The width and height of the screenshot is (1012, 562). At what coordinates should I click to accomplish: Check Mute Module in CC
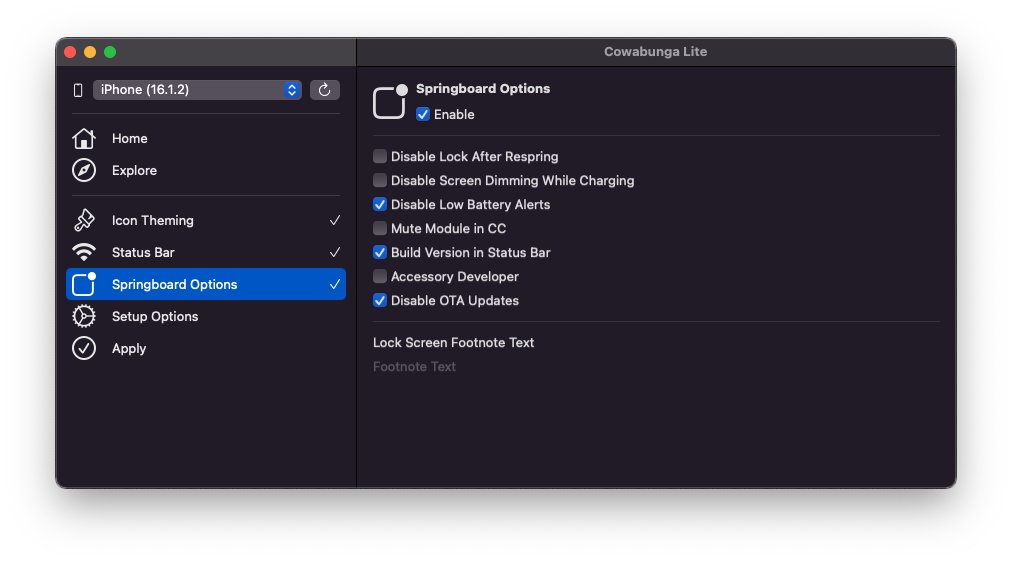coord(380,228)
